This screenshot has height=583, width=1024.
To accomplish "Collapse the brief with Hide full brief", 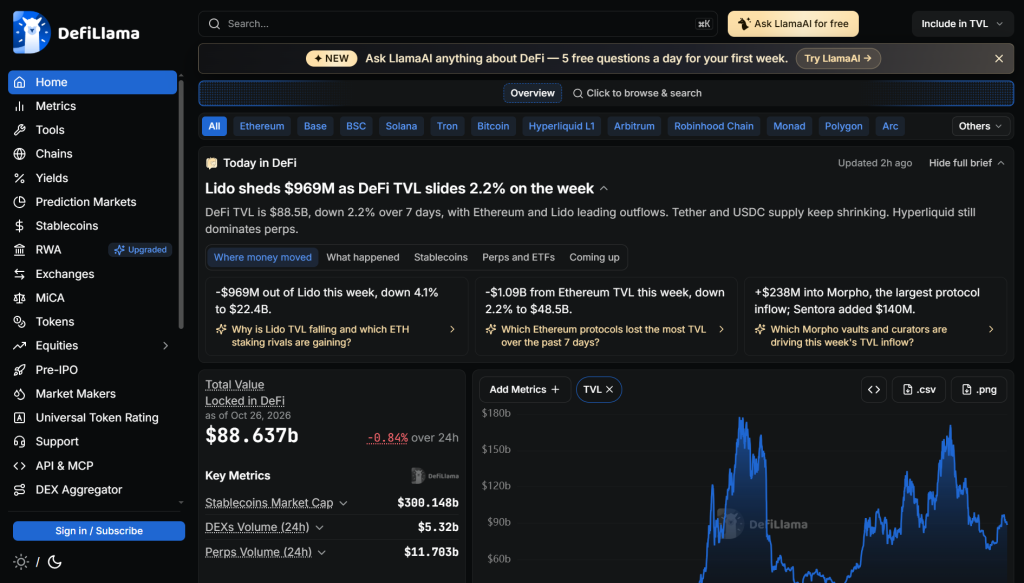I will click(x=967, y=163).
